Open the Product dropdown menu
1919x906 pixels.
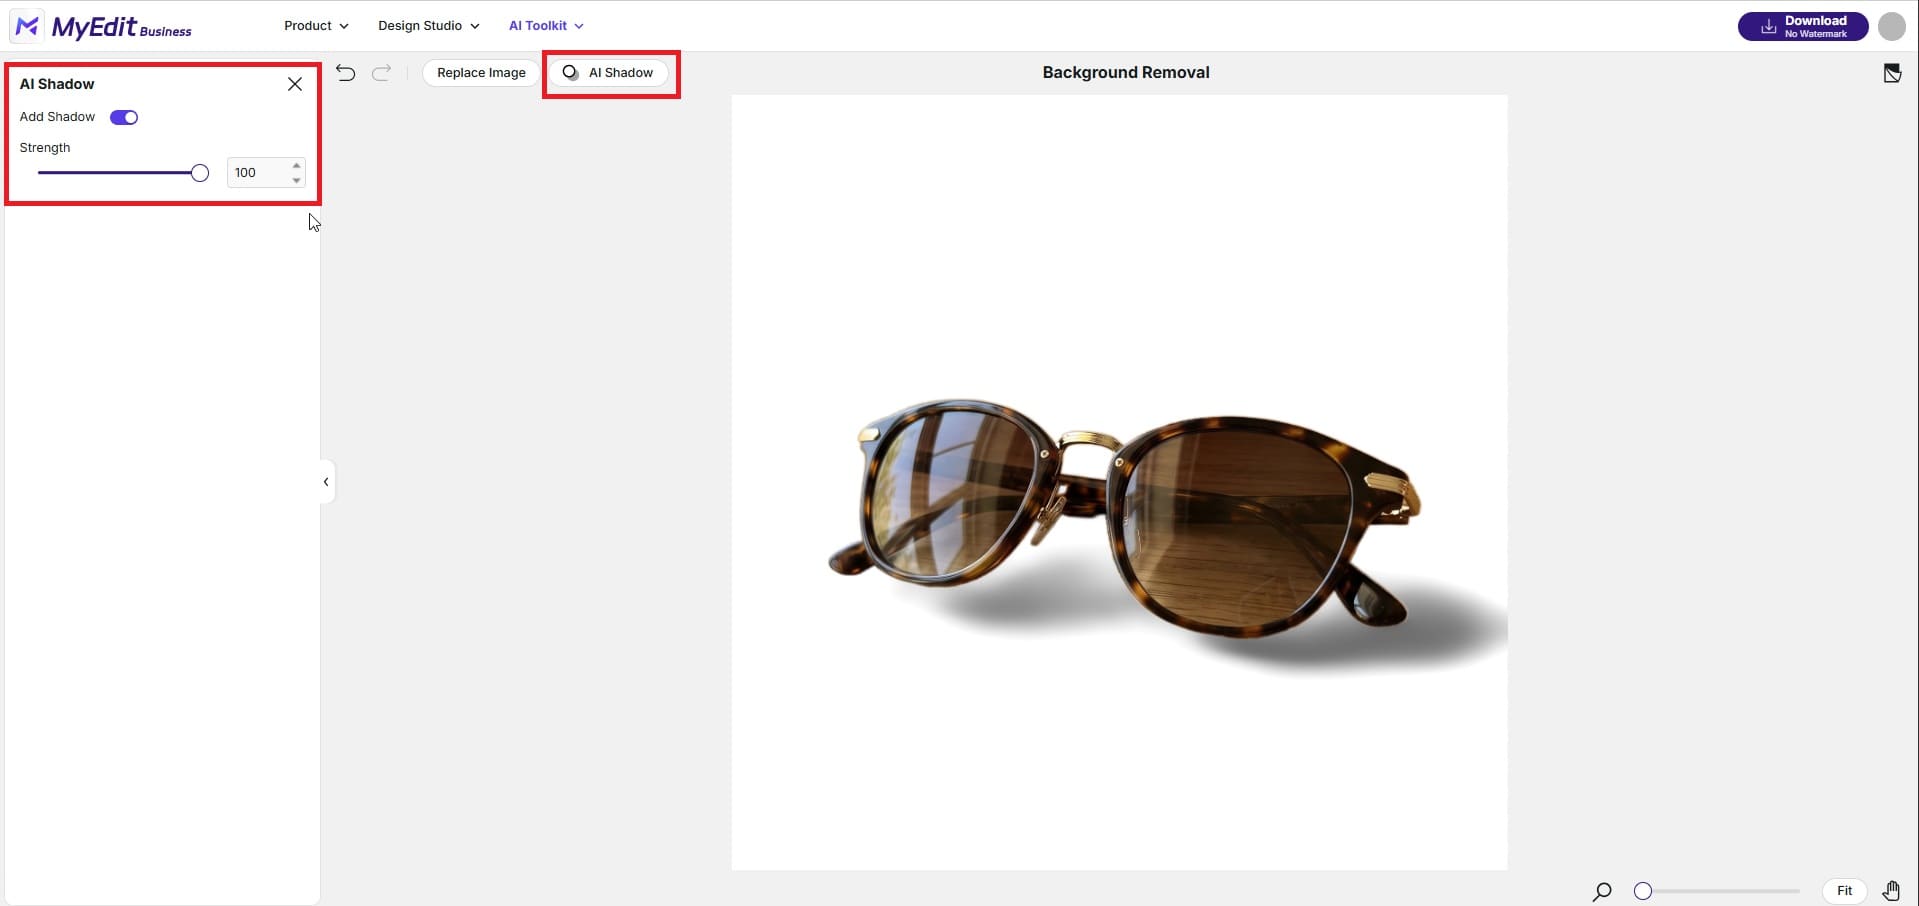[x=315, y=25]
